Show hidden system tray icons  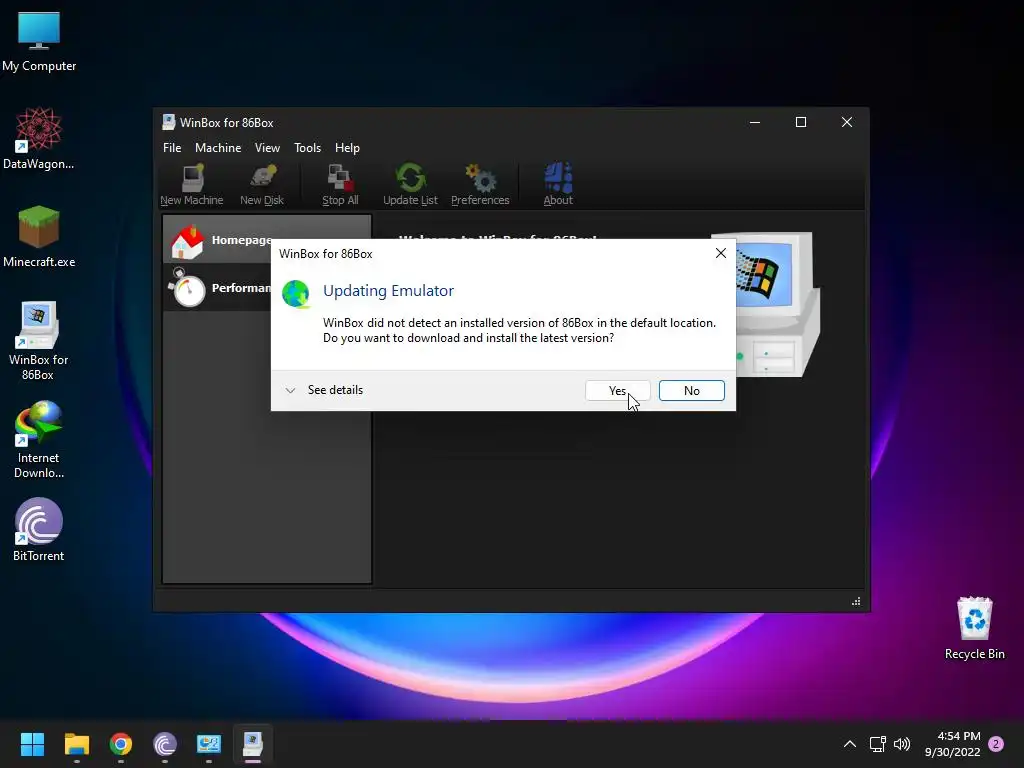[x=850, y=744]
